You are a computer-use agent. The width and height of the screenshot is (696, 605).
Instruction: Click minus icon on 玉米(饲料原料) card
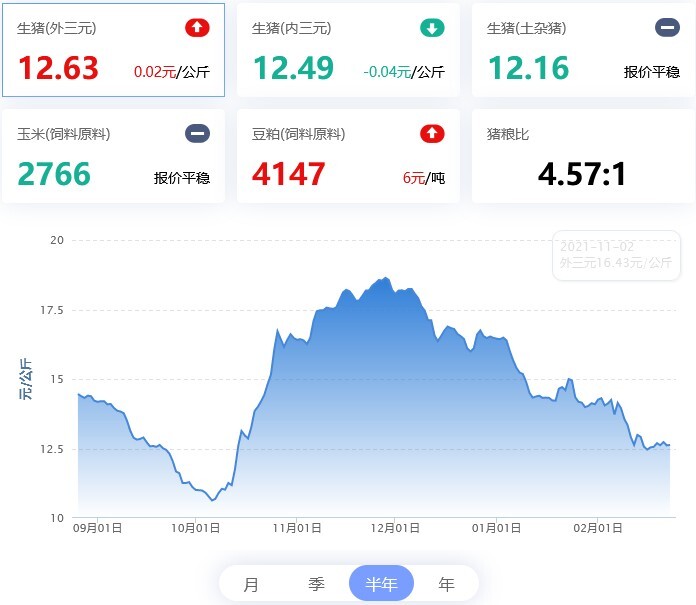pos(198,134)
